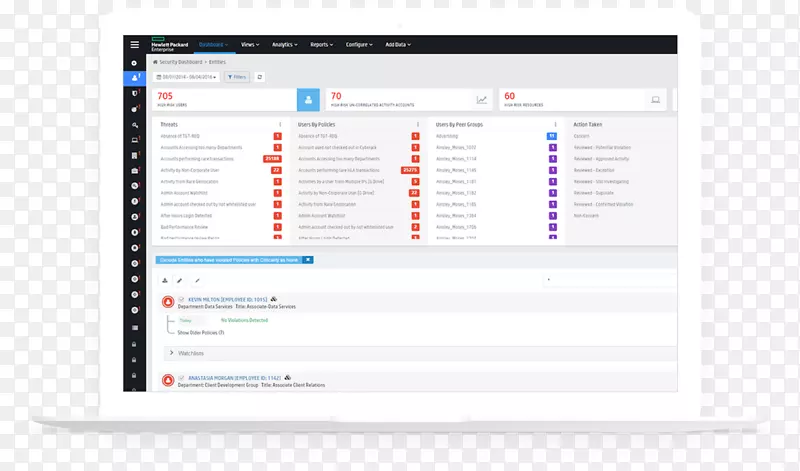
Task: Remove the blue exclude entities filter tag
Action: [x=308, y=260]
